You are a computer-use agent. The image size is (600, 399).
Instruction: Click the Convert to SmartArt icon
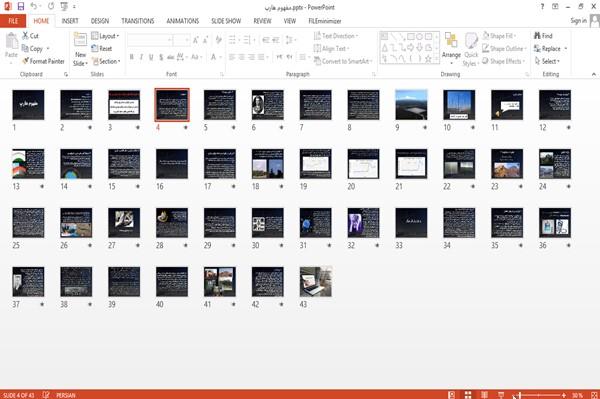click(x=342, y=61)
